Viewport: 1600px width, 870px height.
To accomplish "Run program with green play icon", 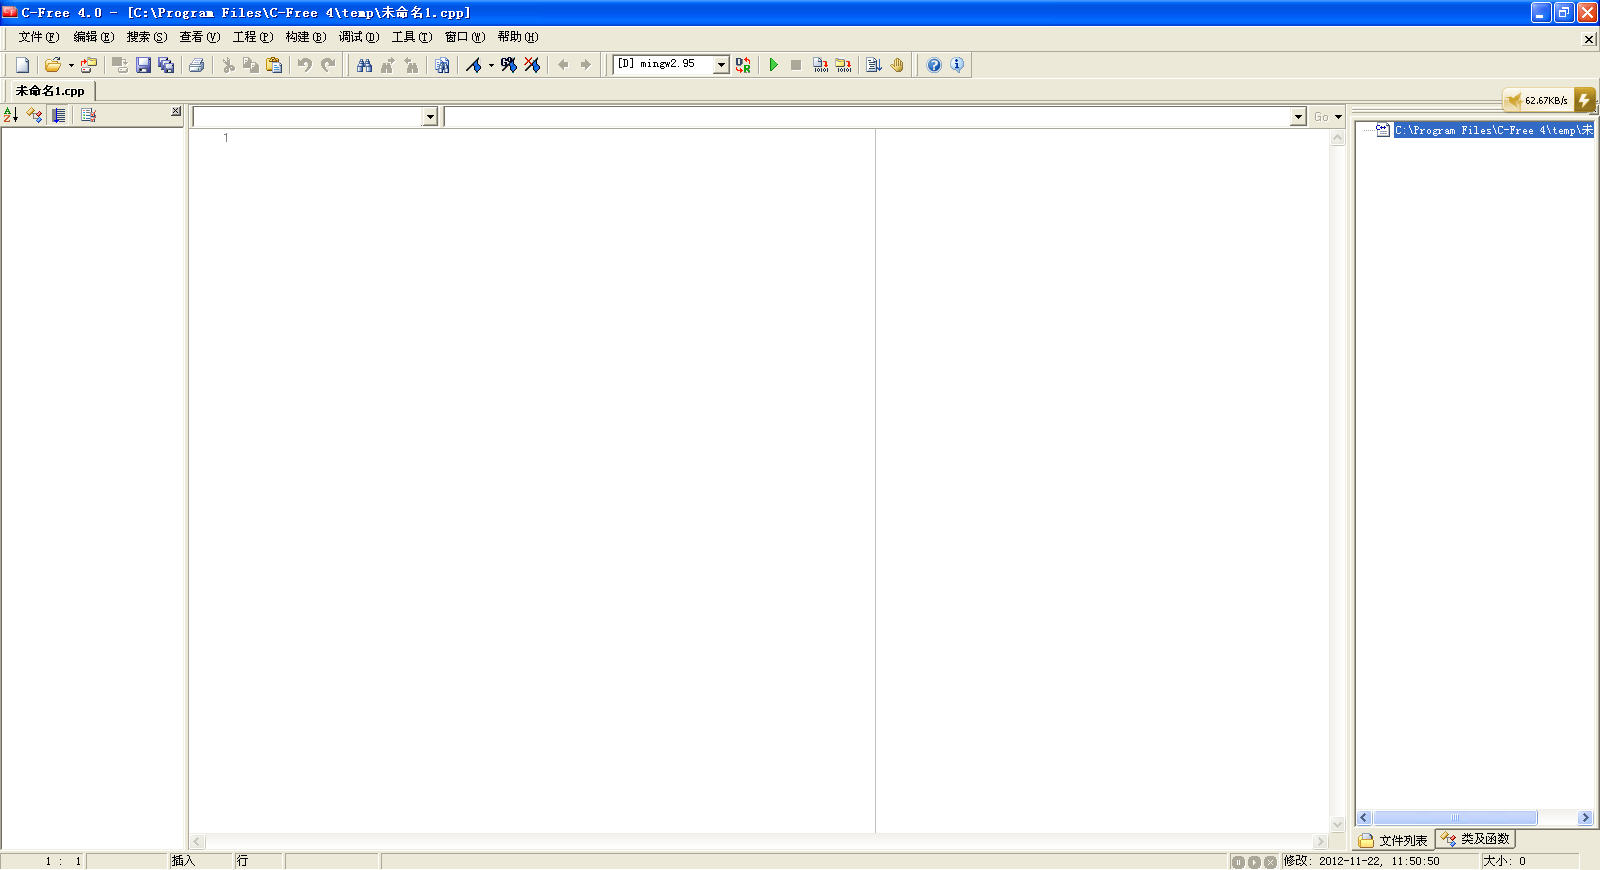I will (773, 65).
